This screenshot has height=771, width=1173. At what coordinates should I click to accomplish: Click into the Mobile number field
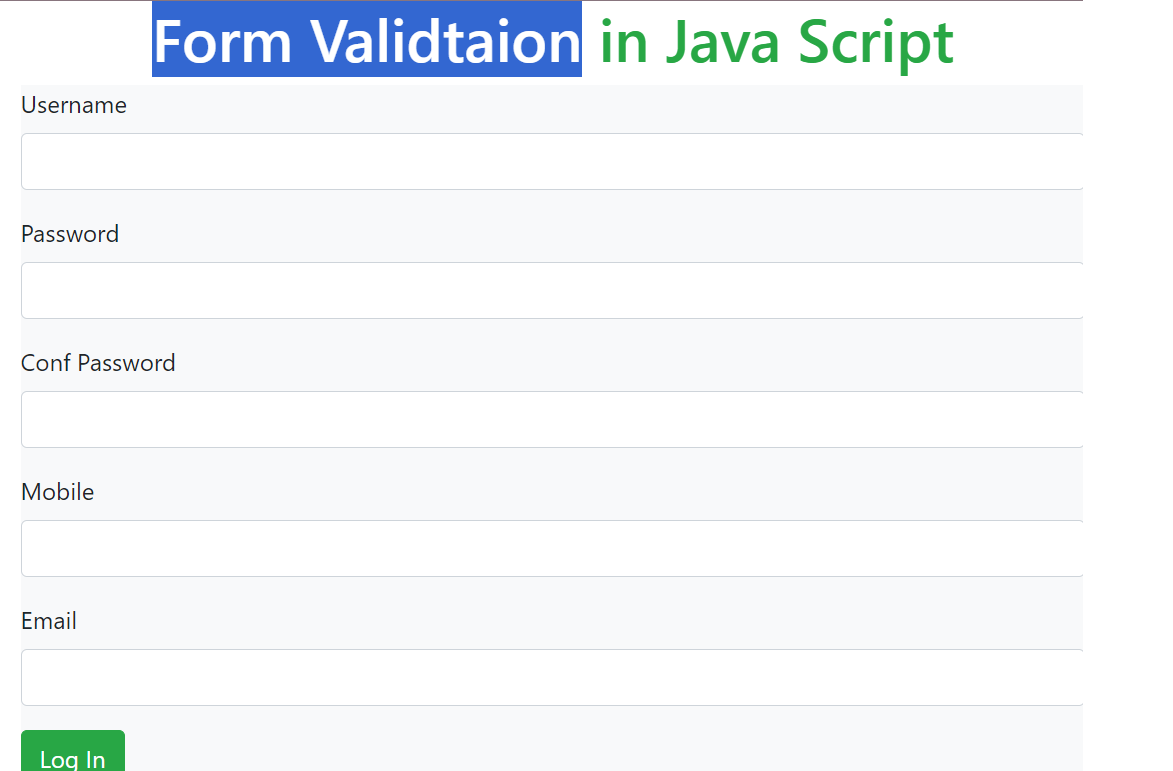coord(551,548)
